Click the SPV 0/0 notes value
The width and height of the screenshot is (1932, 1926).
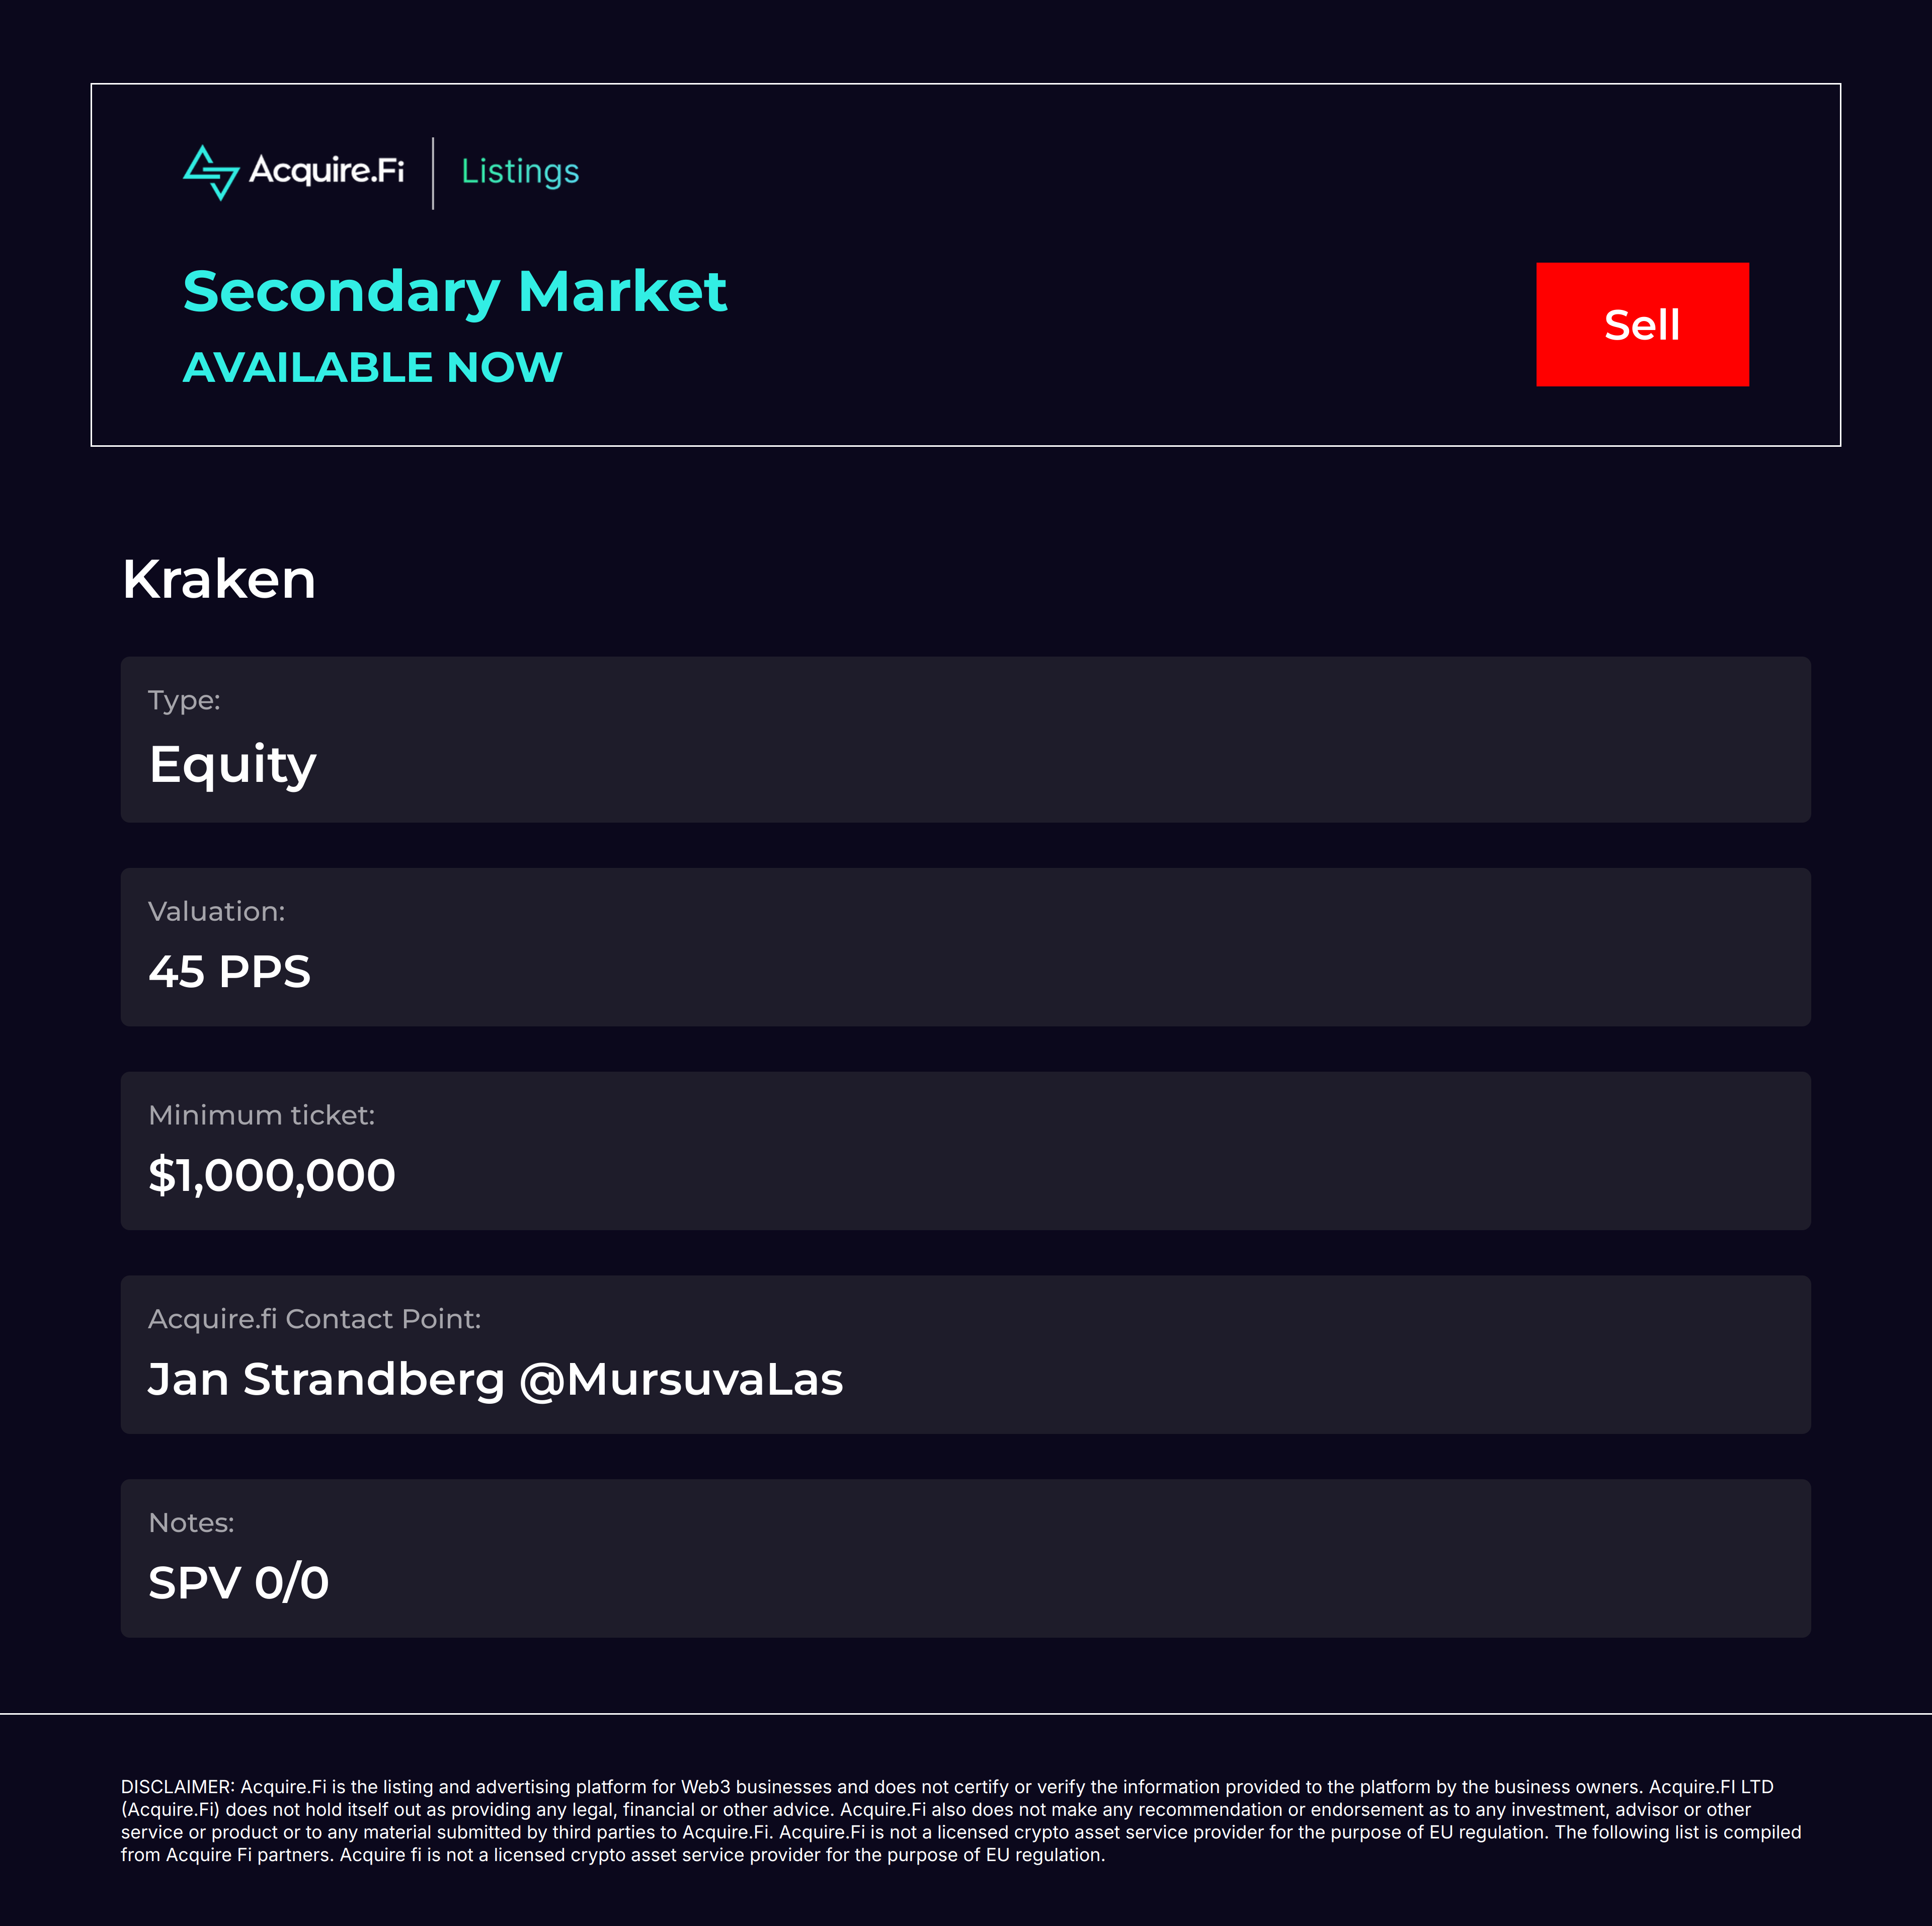tap(238, 1583)
